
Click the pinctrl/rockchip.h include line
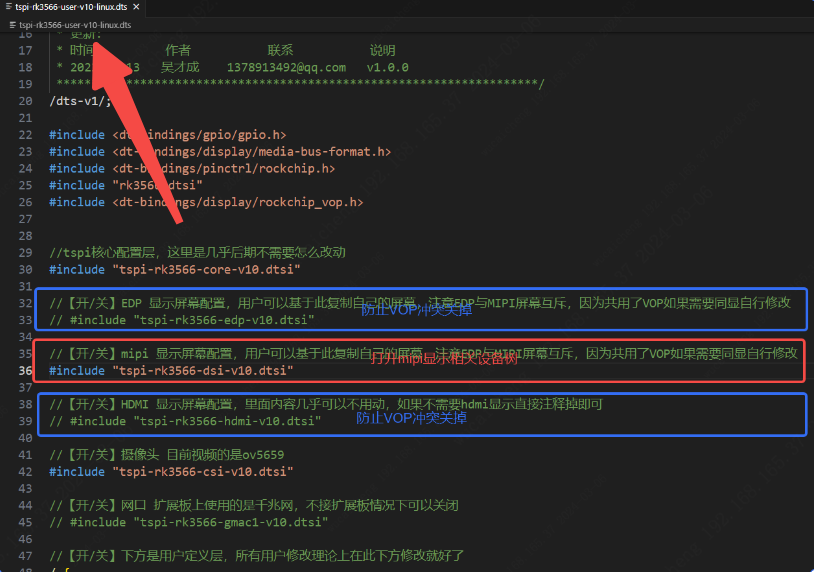pyautogui.click(x=192, y=168)
